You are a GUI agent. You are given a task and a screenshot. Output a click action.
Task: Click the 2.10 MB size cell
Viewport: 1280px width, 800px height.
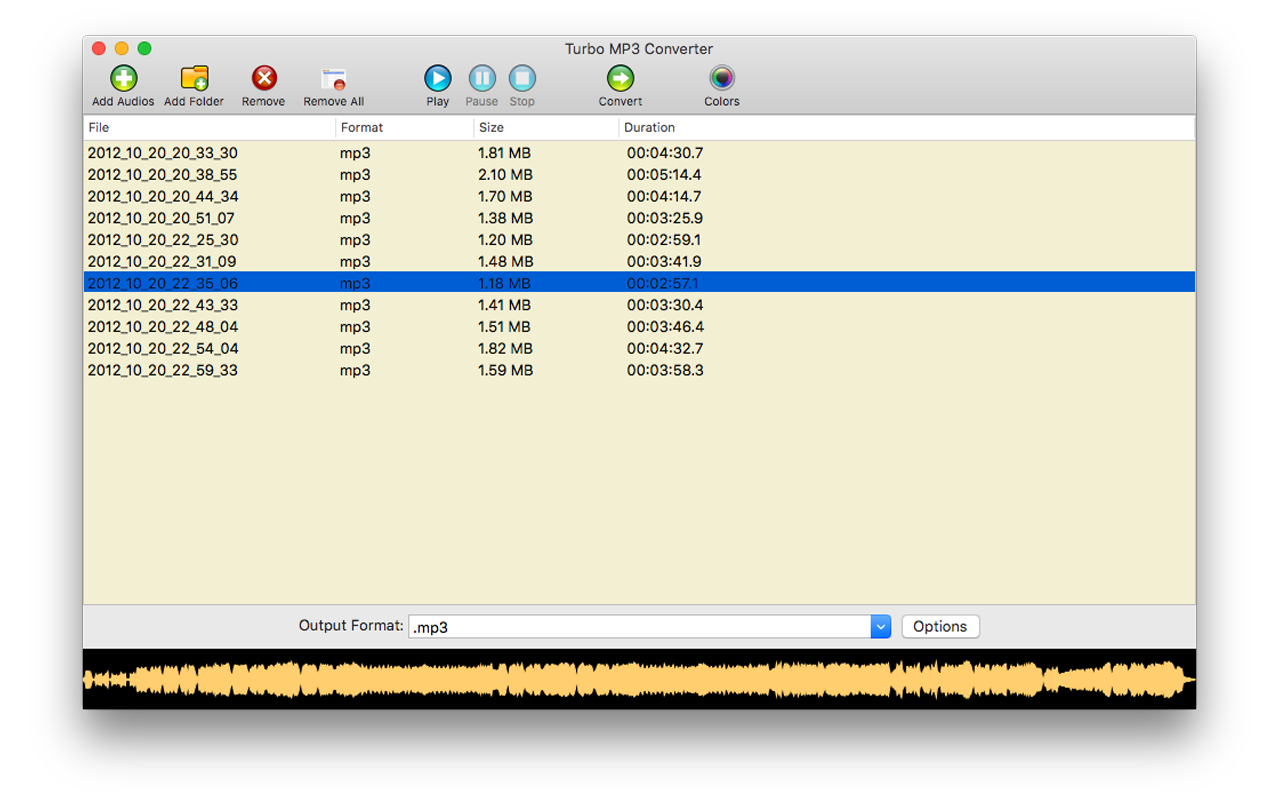[506, 175]
